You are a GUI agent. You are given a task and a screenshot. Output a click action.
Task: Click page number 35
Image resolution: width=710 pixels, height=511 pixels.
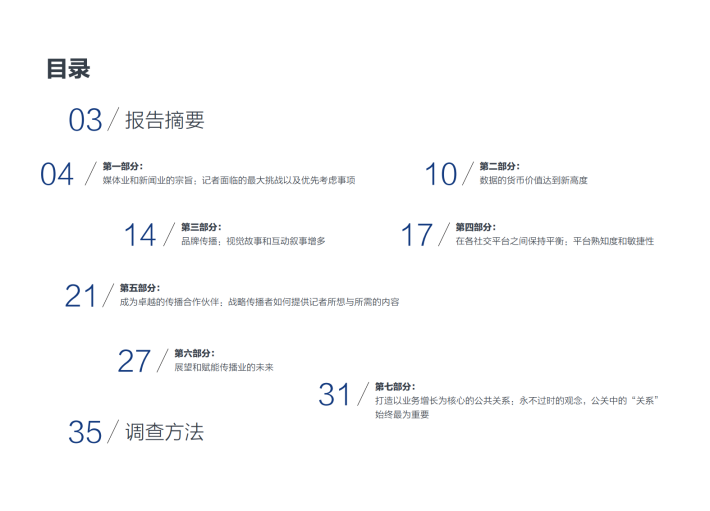85,432
